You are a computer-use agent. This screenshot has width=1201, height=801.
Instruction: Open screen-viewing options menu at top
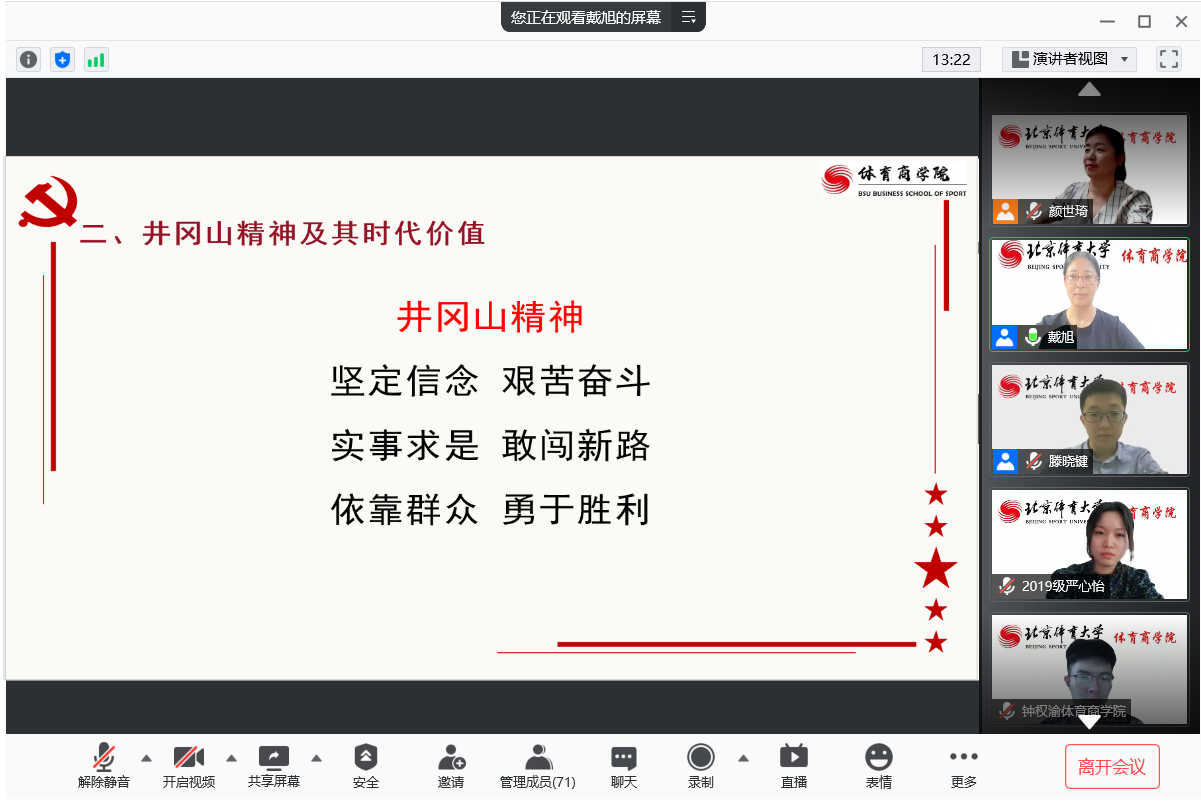(x=688, y=17)
